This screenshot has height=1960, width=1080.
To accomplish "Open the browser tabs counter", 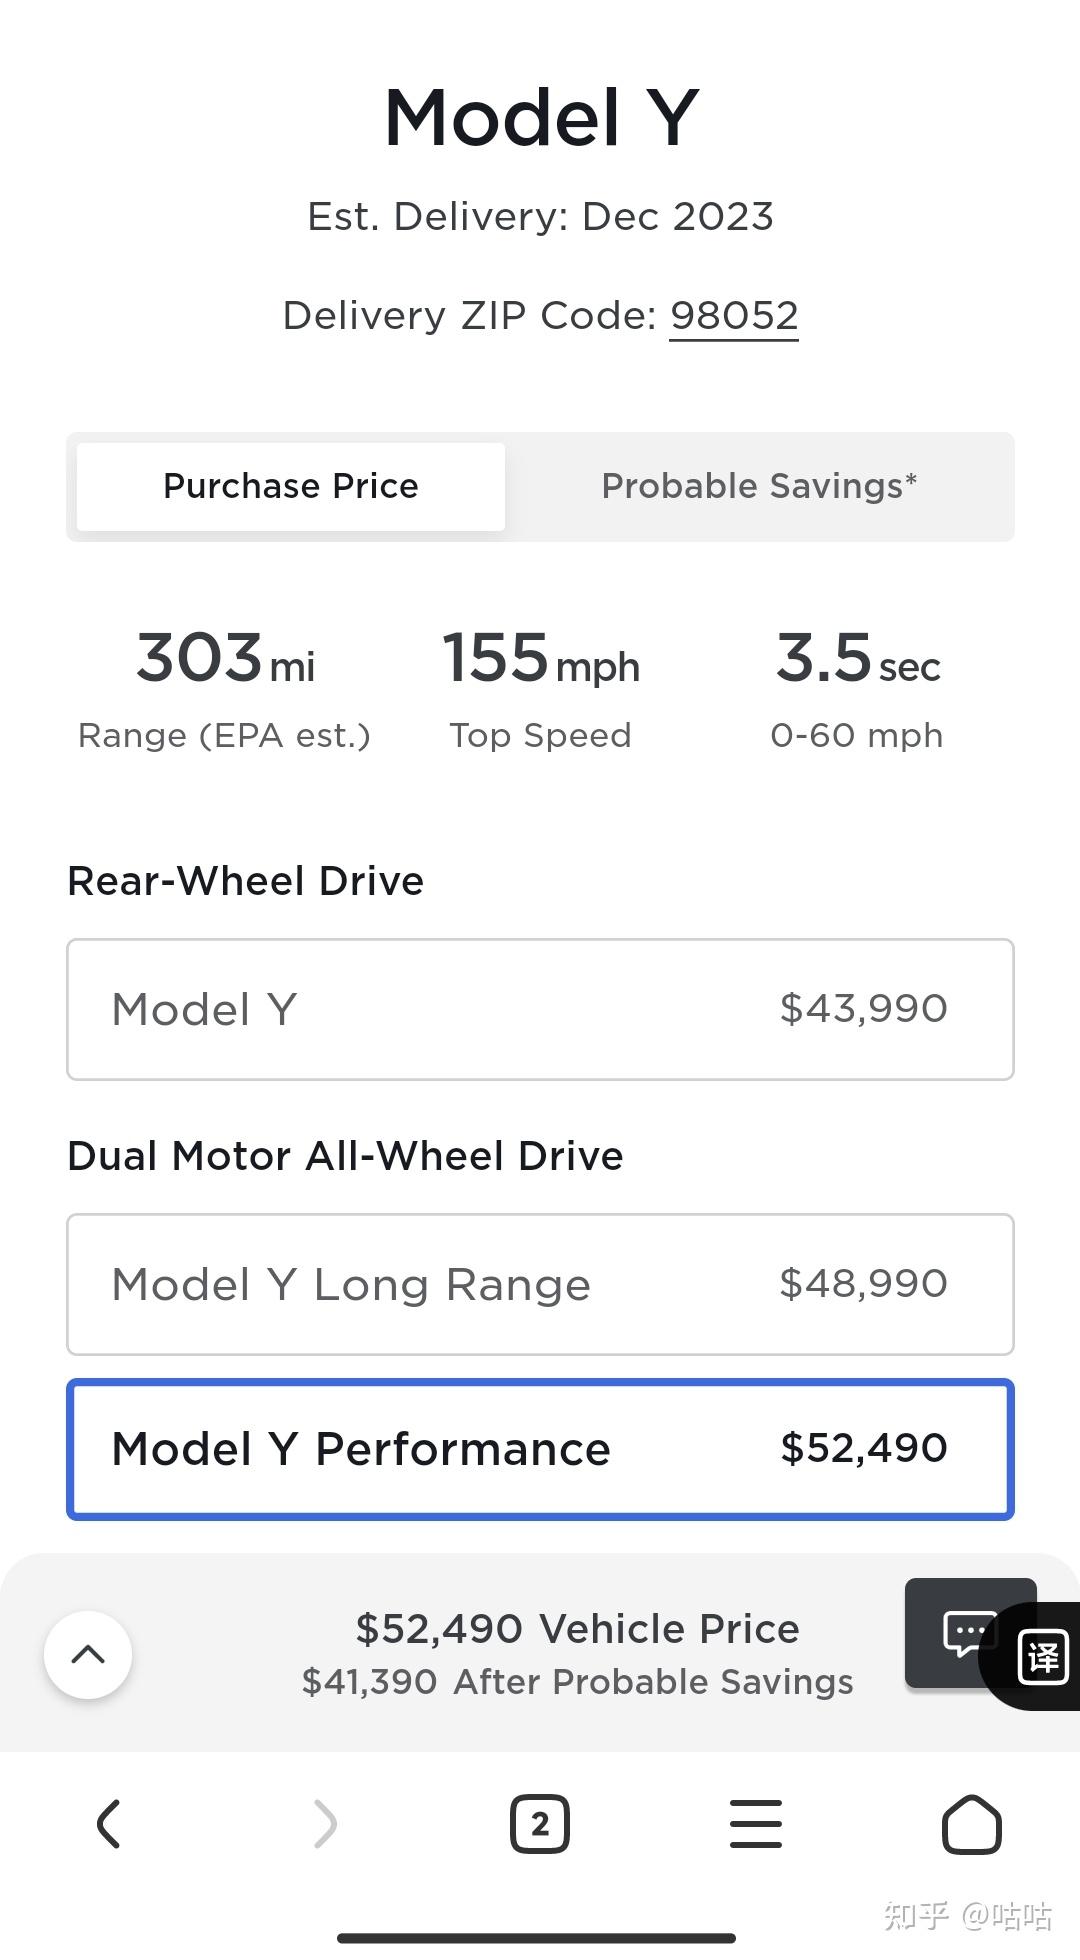I will (540, 1824).
